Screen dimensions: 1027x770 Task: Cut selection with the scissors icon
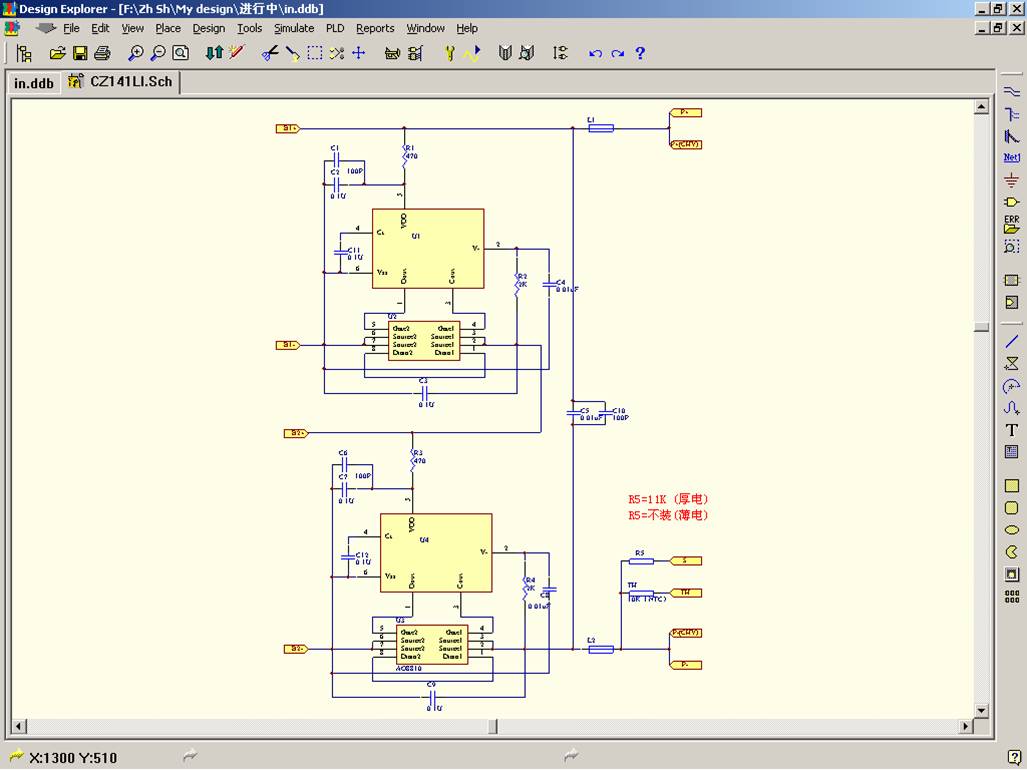click(x=270, y=53)
